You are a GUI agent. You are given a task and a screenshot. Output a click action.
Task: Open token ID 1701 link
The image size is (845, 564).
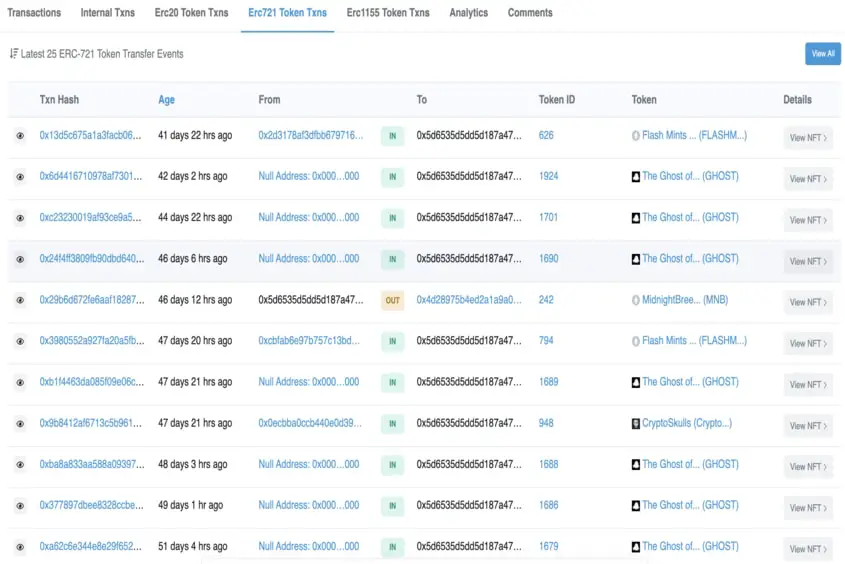click(549, 217)
